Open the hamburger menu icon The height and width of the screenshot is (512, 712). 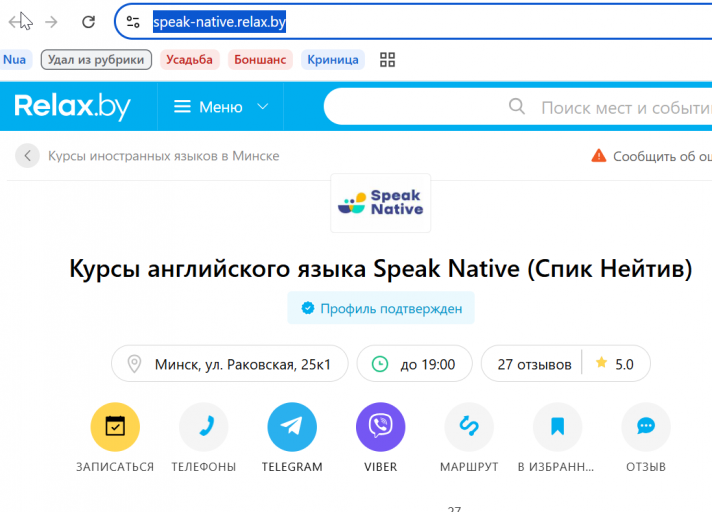pos(182,107)
